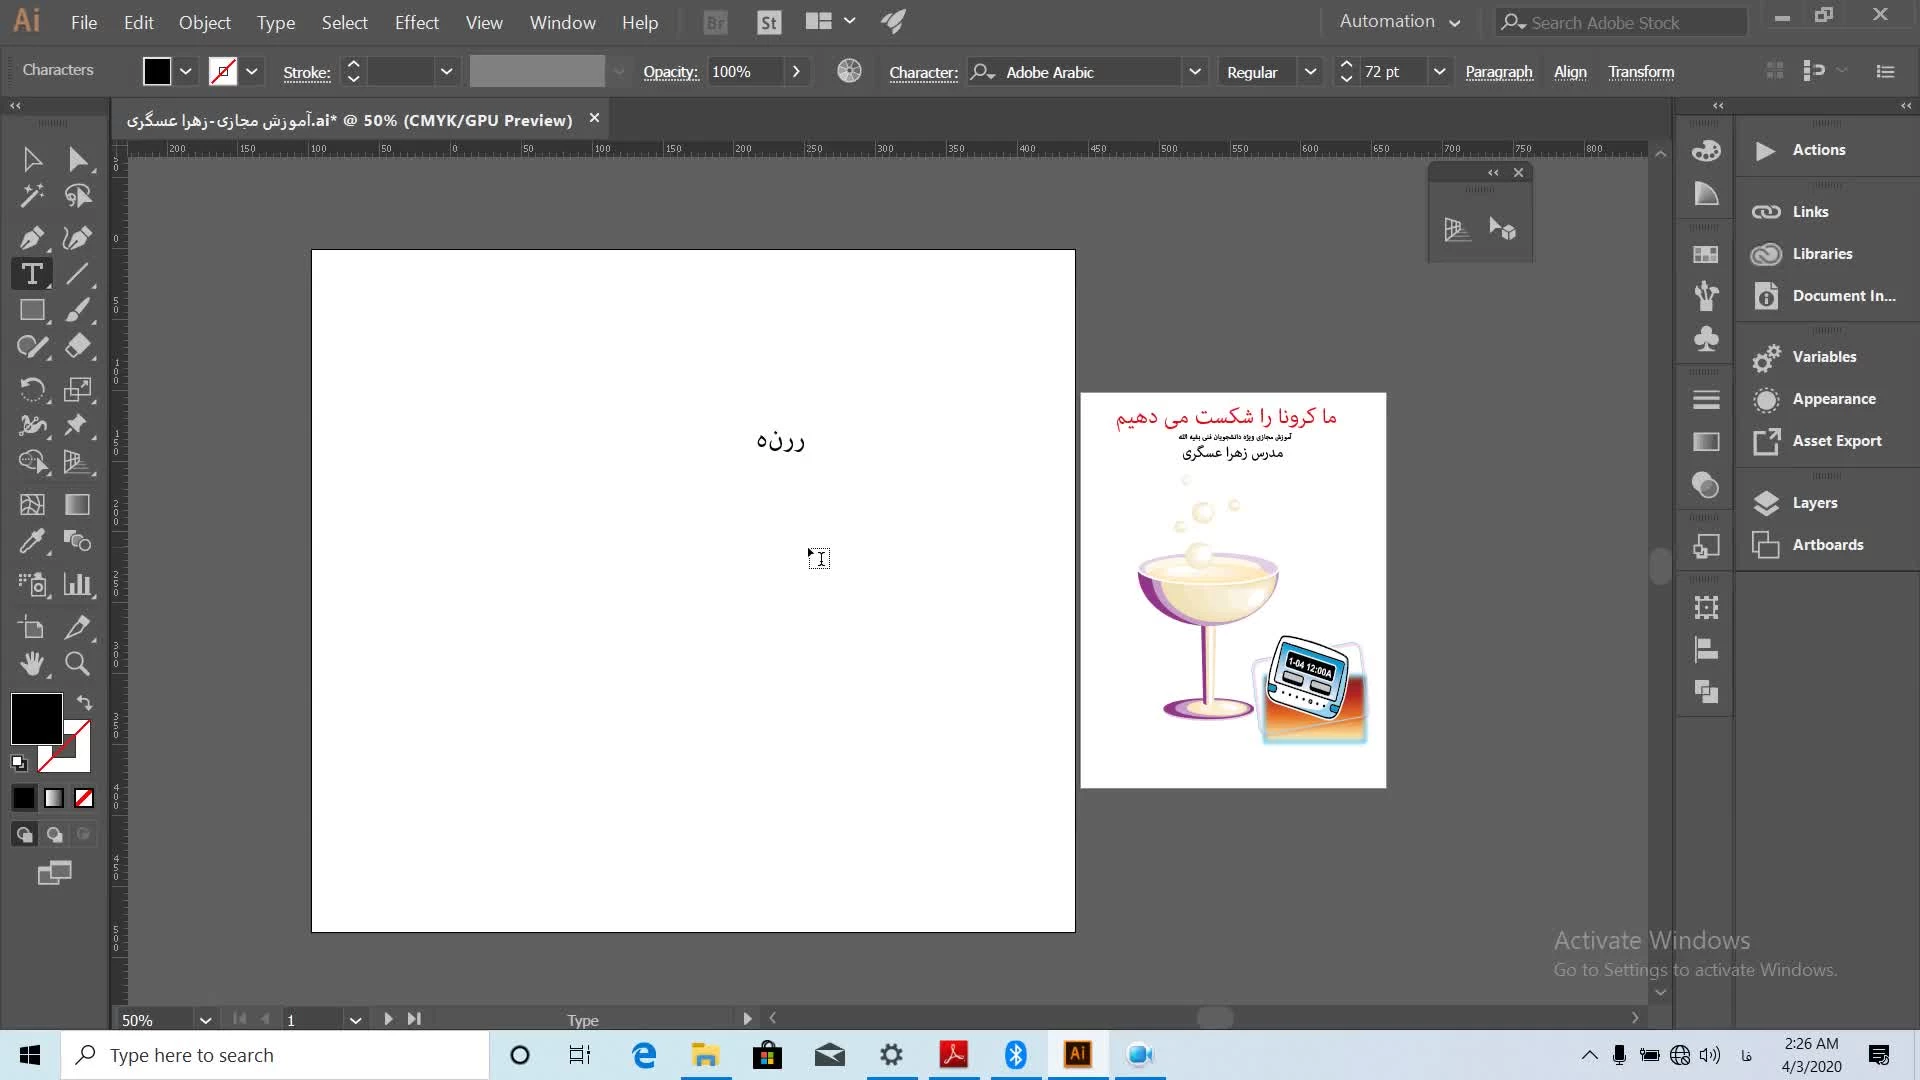Swap fill and stroke colors
The image size is (1920, 1080).
(85, 703)
